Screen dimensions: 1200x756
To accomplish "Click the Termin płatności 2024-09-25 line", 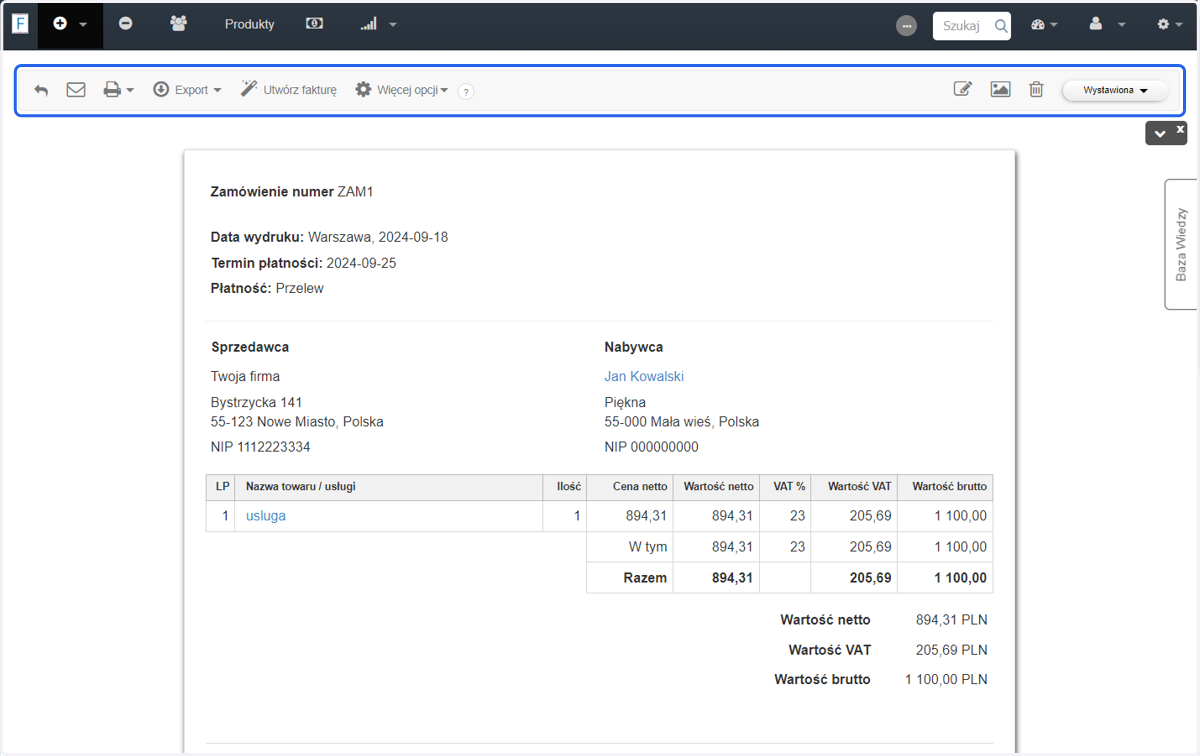I will [304, 263].
